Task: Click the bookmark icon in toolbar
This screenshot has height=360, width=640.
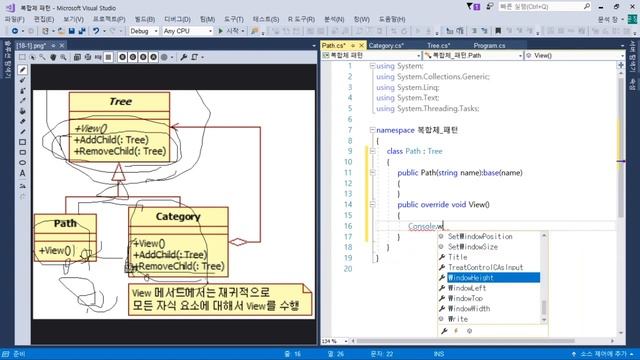Action: (x=498, y=31)
